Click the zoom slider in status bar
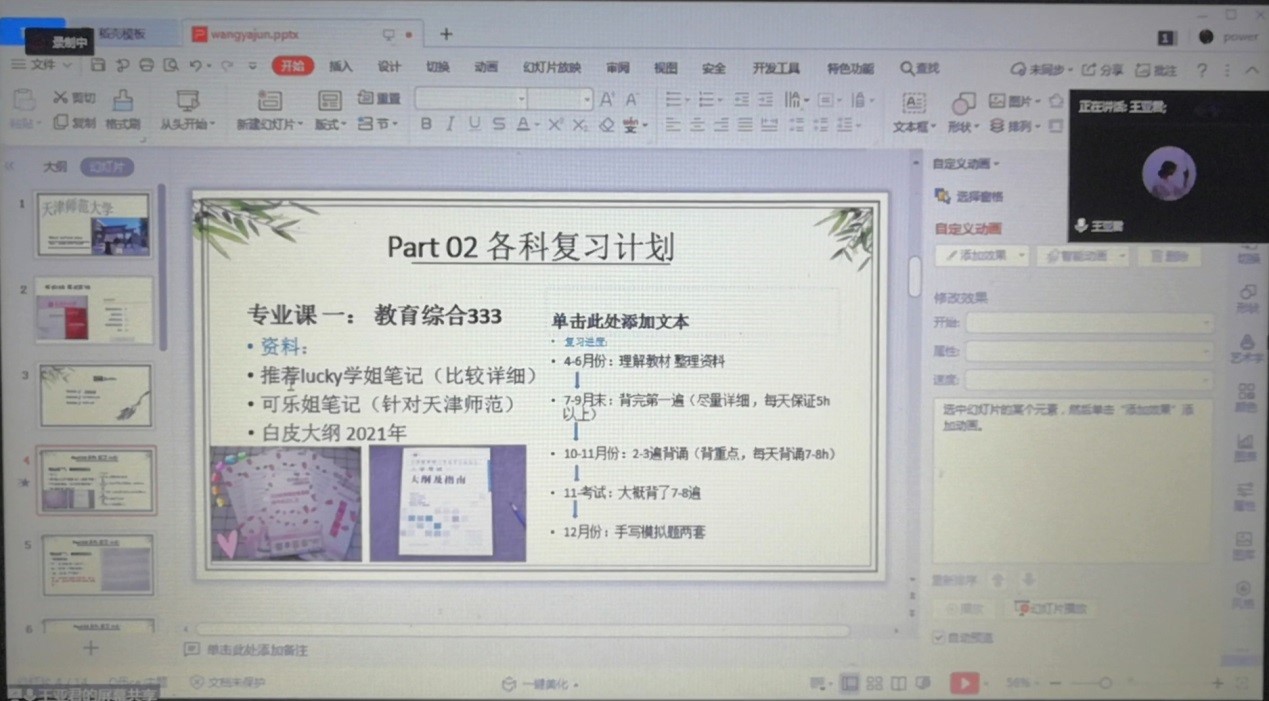This screenshot has height=701, width=1269. tap(1104, 683)
